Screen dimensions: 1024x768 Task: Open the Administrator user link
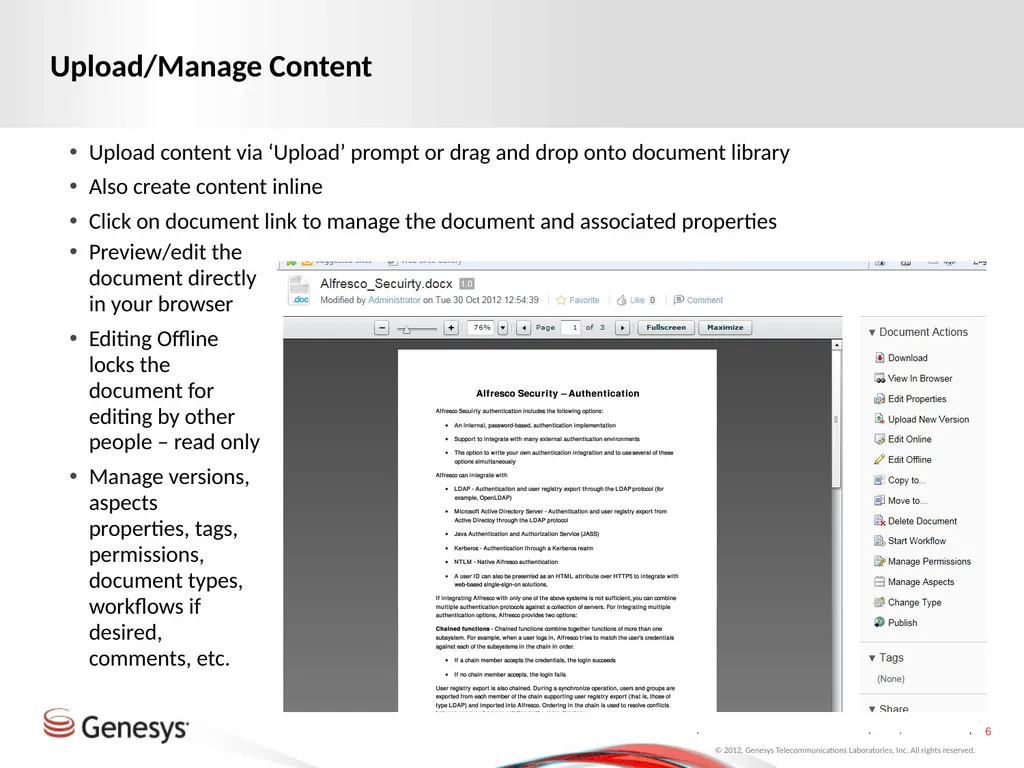click(x=394, y=300)
